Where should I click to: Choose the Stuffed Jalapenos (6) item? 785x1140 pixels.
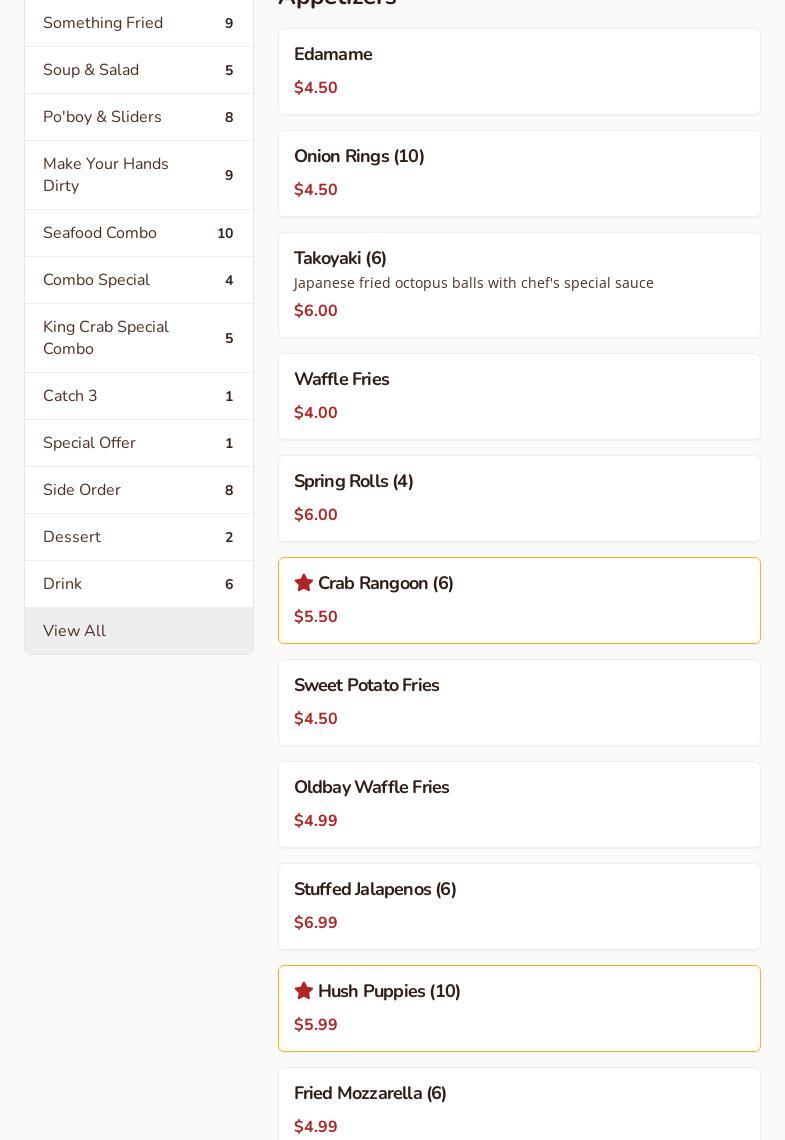(x=518, y=906)
